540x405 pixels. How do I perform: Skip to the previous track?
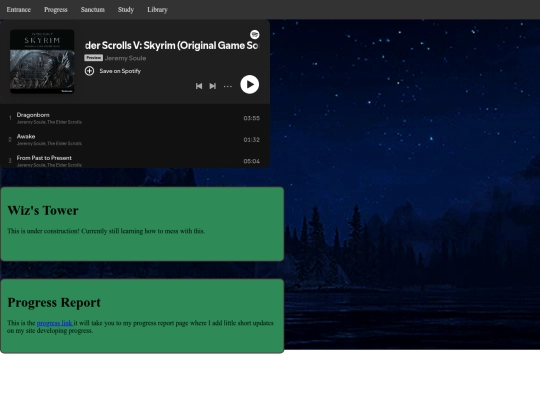(x=199, y=86)
